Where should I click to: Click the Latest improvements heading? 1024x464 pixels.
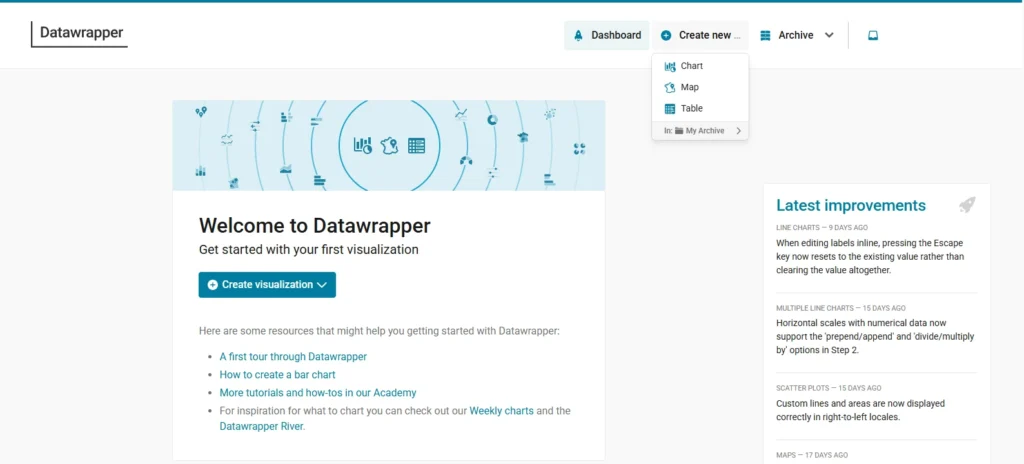click(851, 205)
